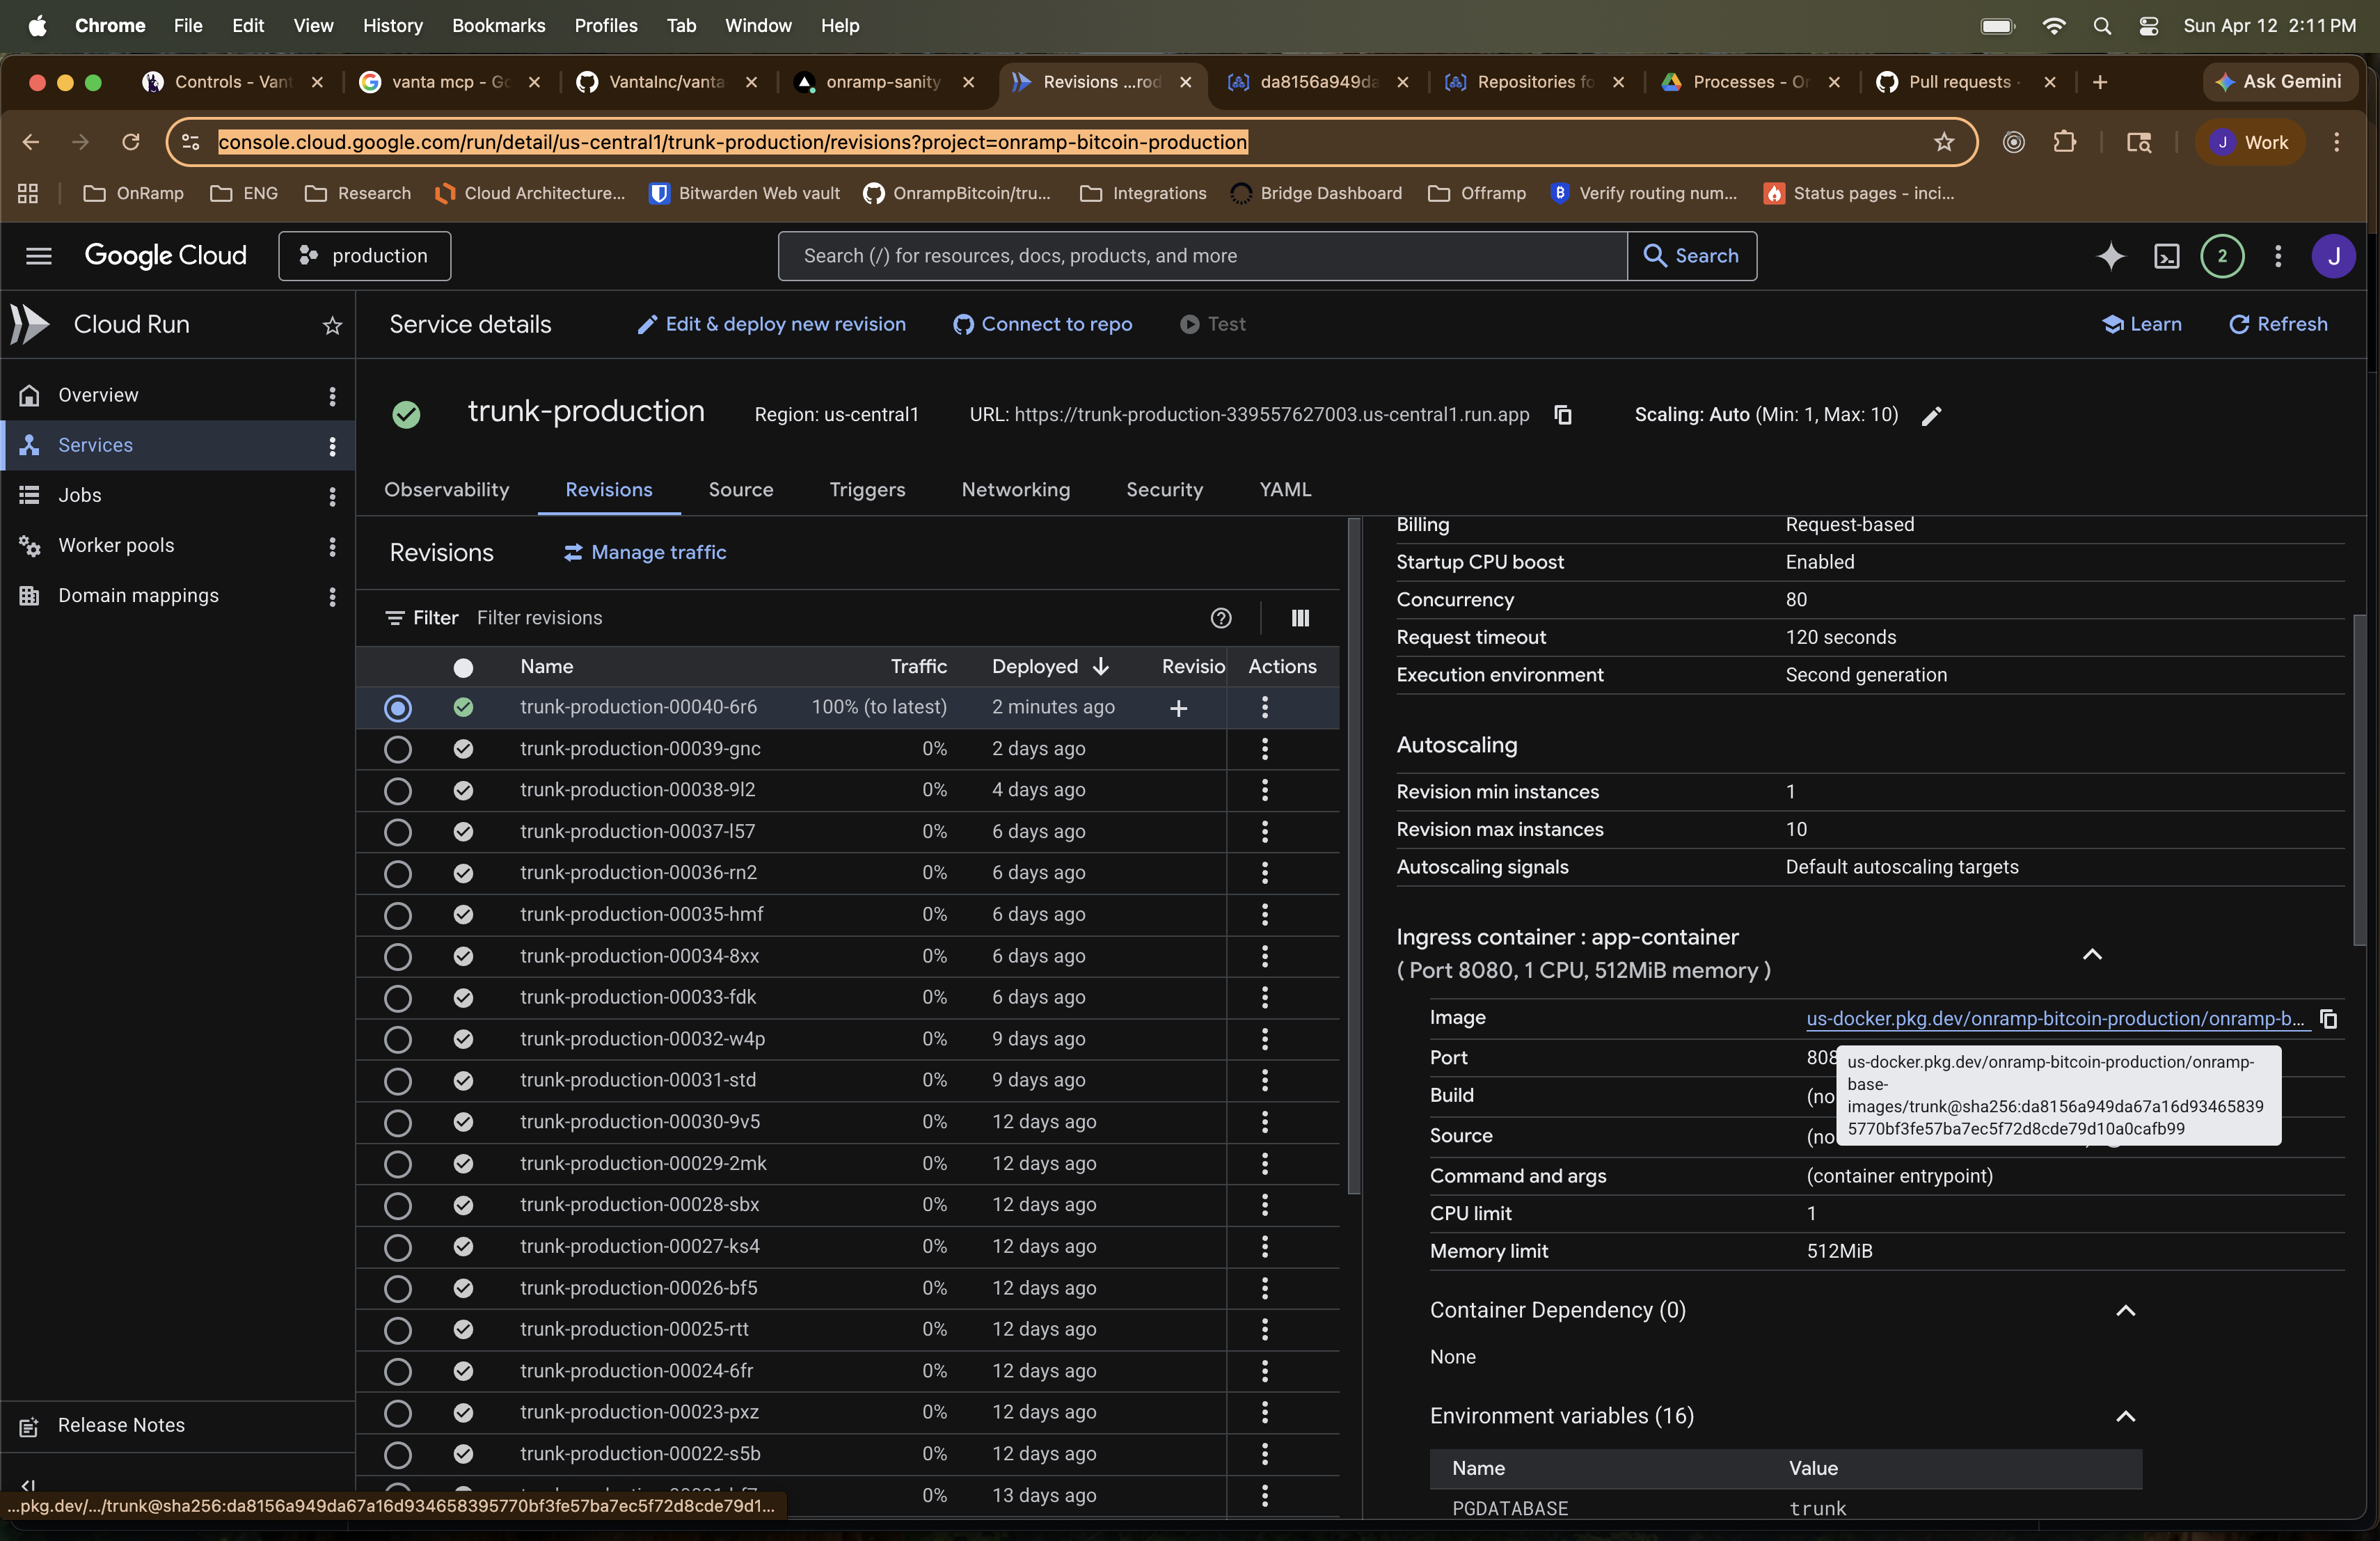This screenshot has width=2380, height=1541.
Task: Open the YAML tab
Action: (x=1285, y=490)
